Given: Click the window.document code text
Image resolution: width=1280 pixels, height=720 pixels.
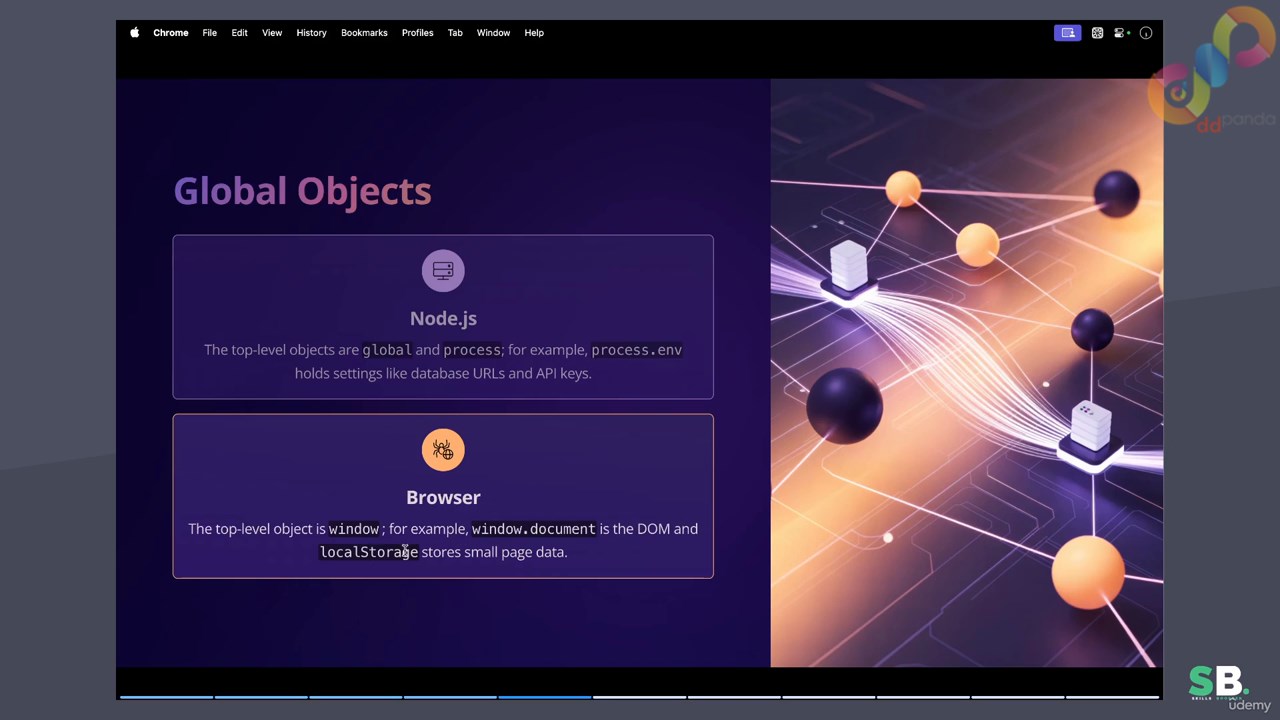Looking at the screenshot, I should tap(533, 529).
